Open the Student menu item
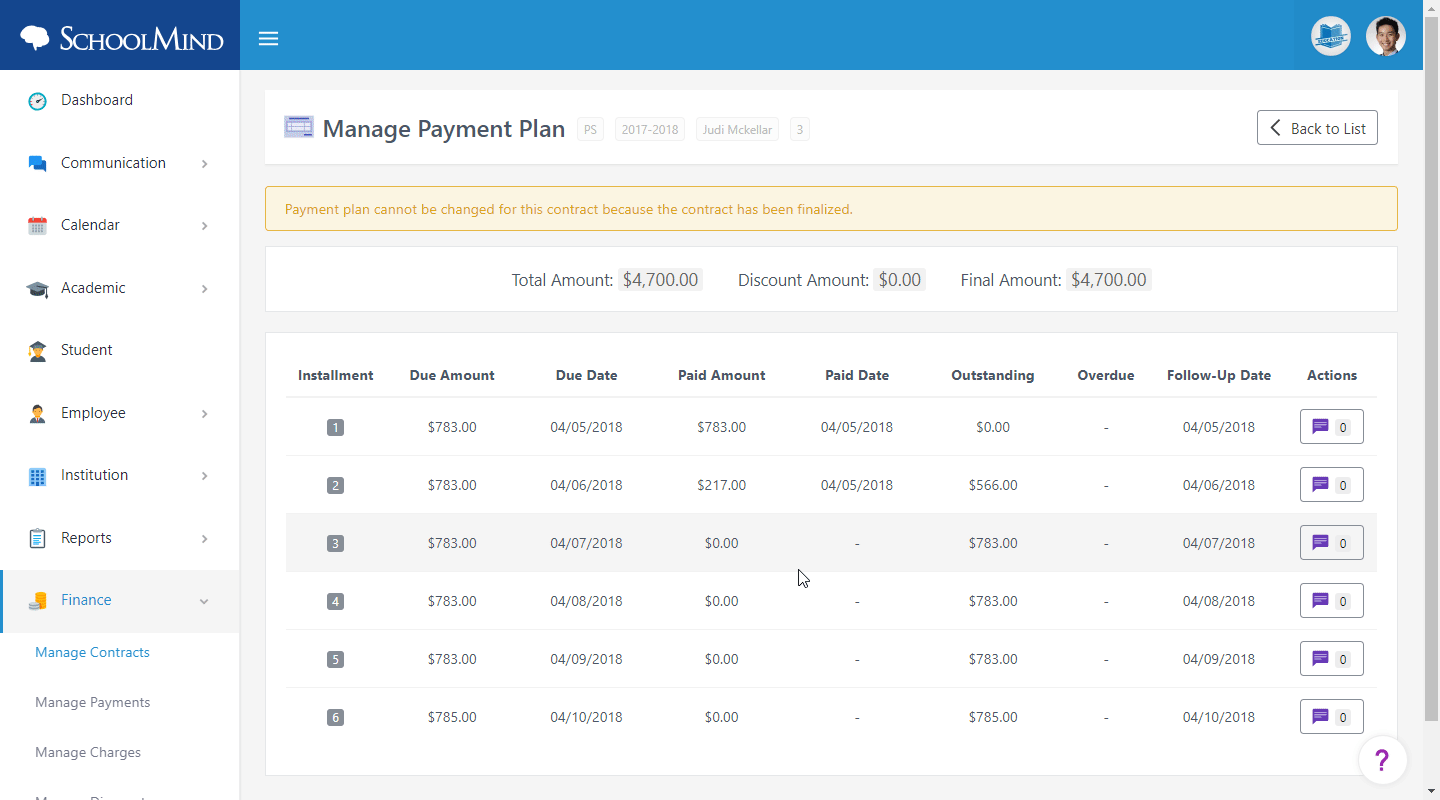 120,350
